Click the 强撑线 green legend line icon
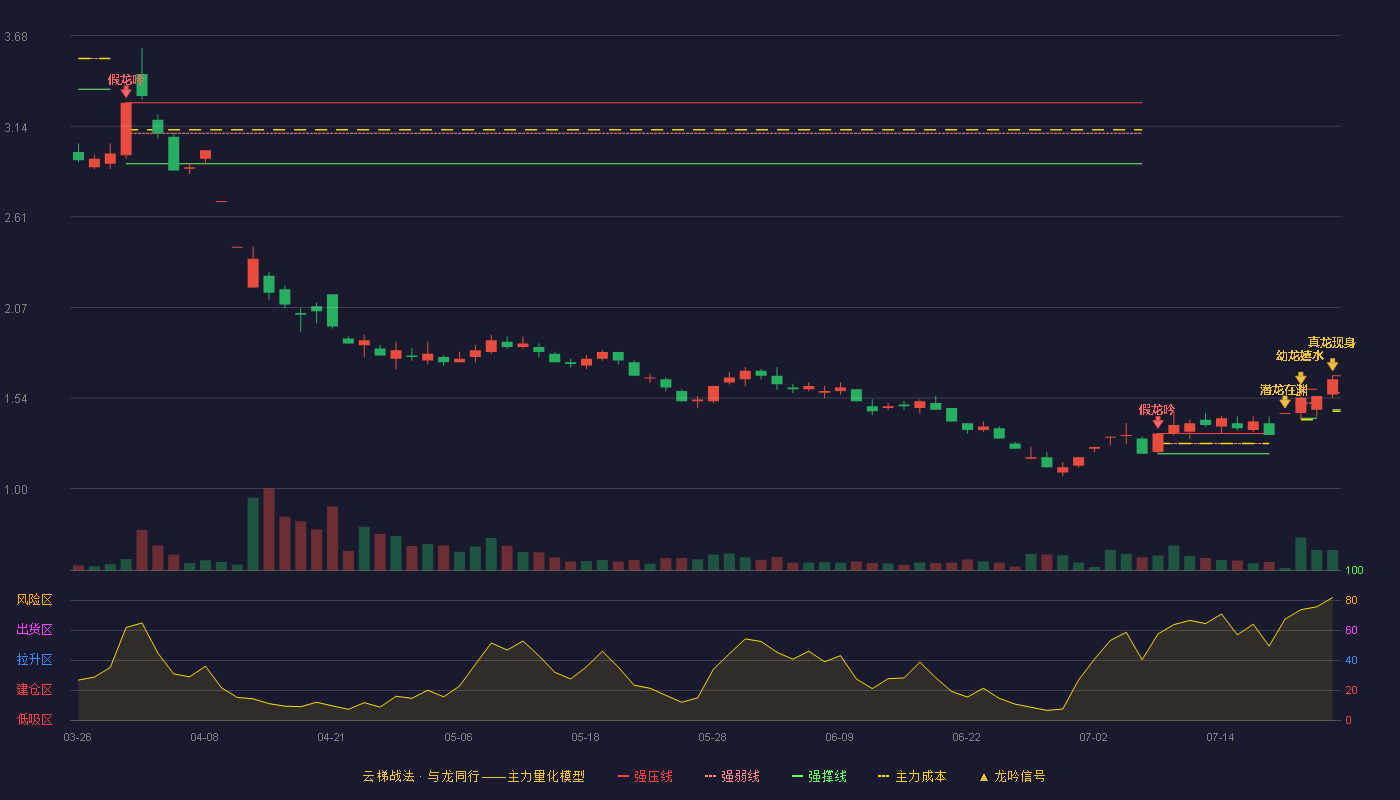This screenshot has width=1400, height=800. pos(797,776)
